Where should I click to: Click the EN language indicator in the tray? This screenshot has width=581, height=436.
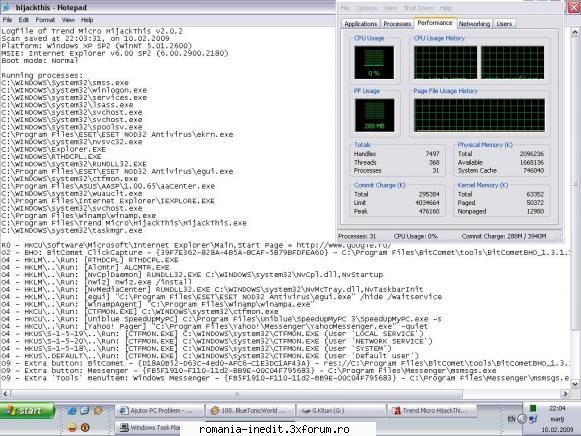pyautogui.click(x=511, y=419)
